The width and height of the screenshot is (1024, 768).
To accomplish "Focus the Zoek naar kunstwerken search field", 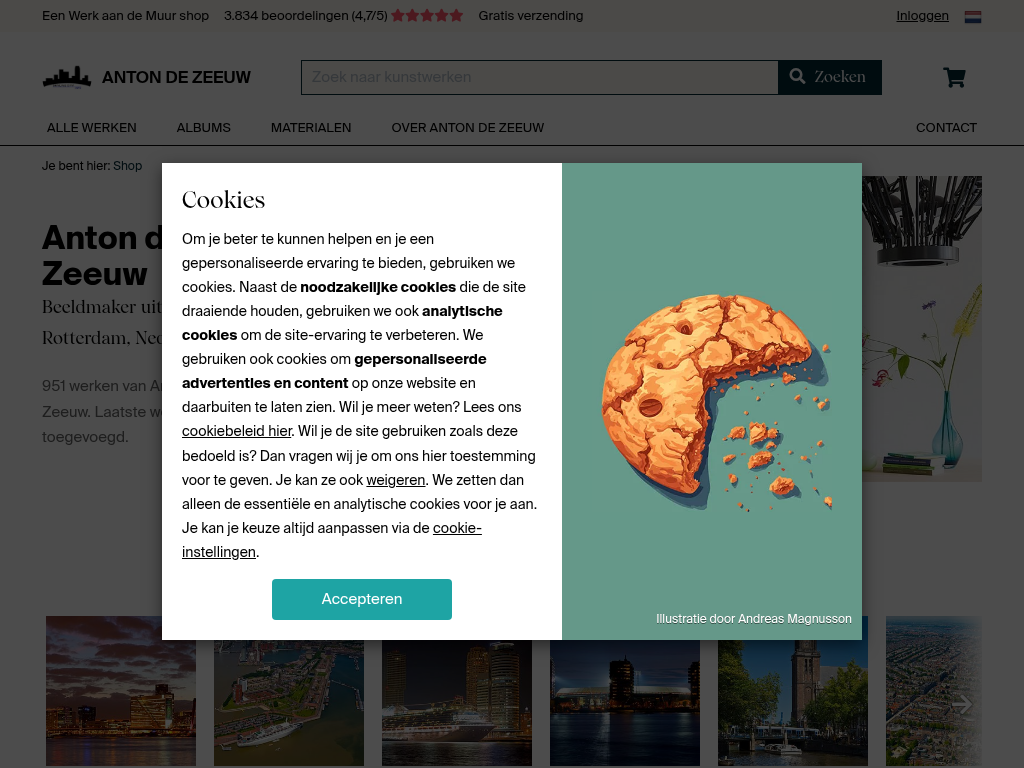I will (x=539, y=77).
